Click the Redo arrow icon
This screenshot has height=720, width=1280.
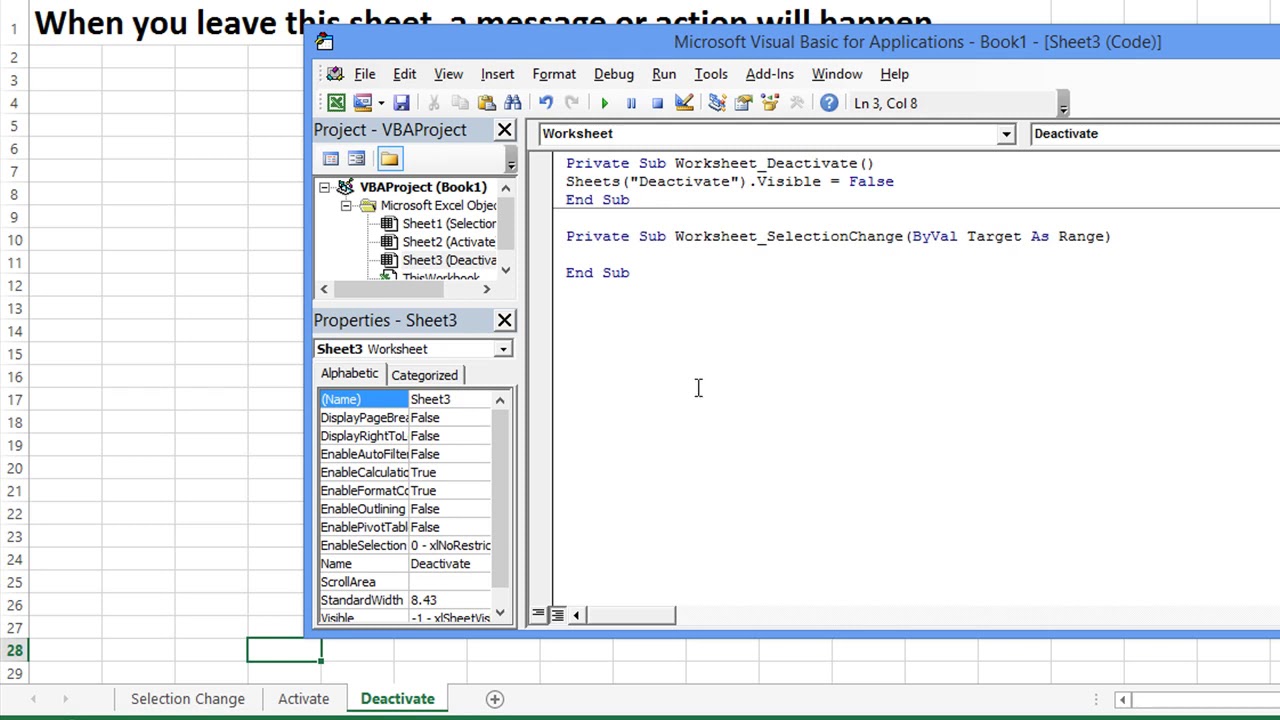point(572,103)
